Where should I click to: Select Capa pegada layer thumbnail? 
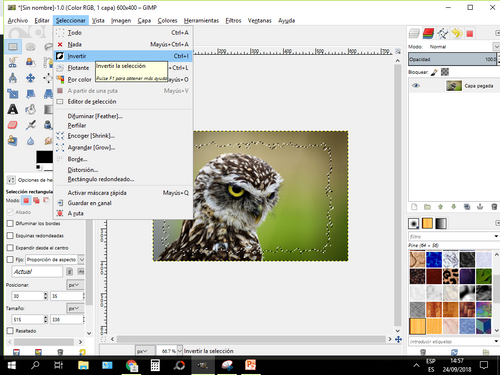pyautogui.click(x=454, y=86)
